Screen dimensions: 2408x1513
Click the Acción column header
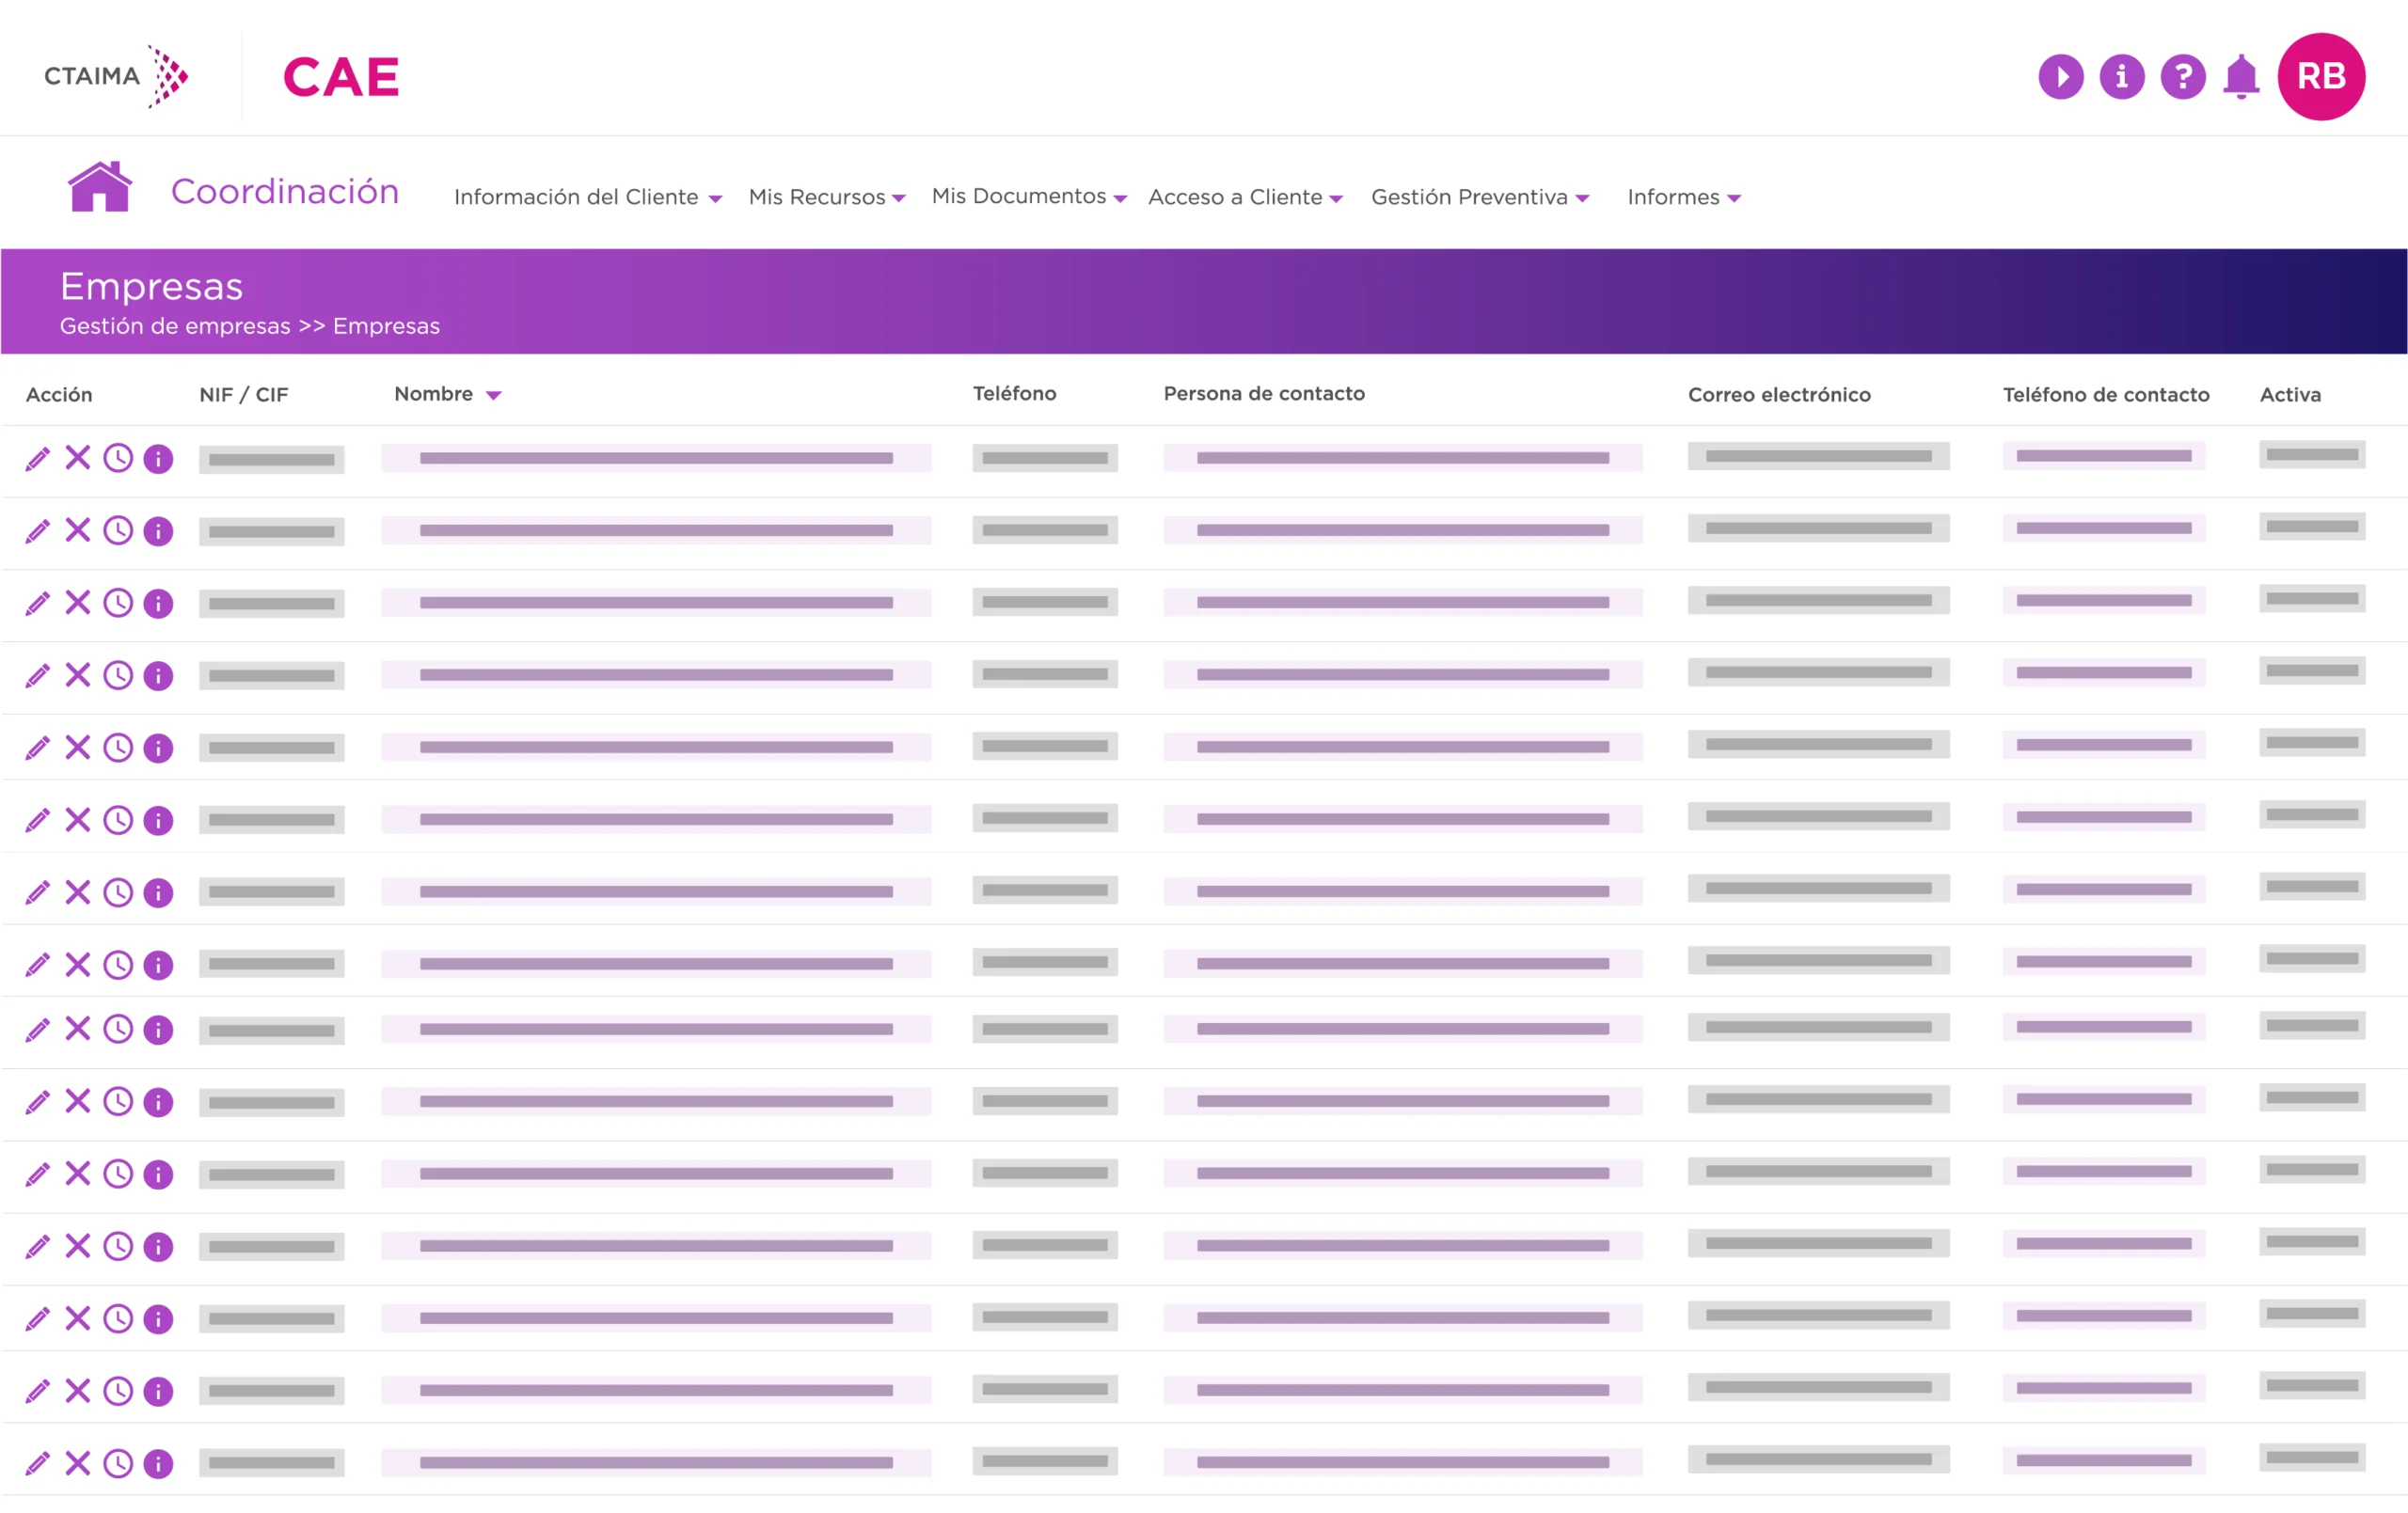[x=59, y=395]
